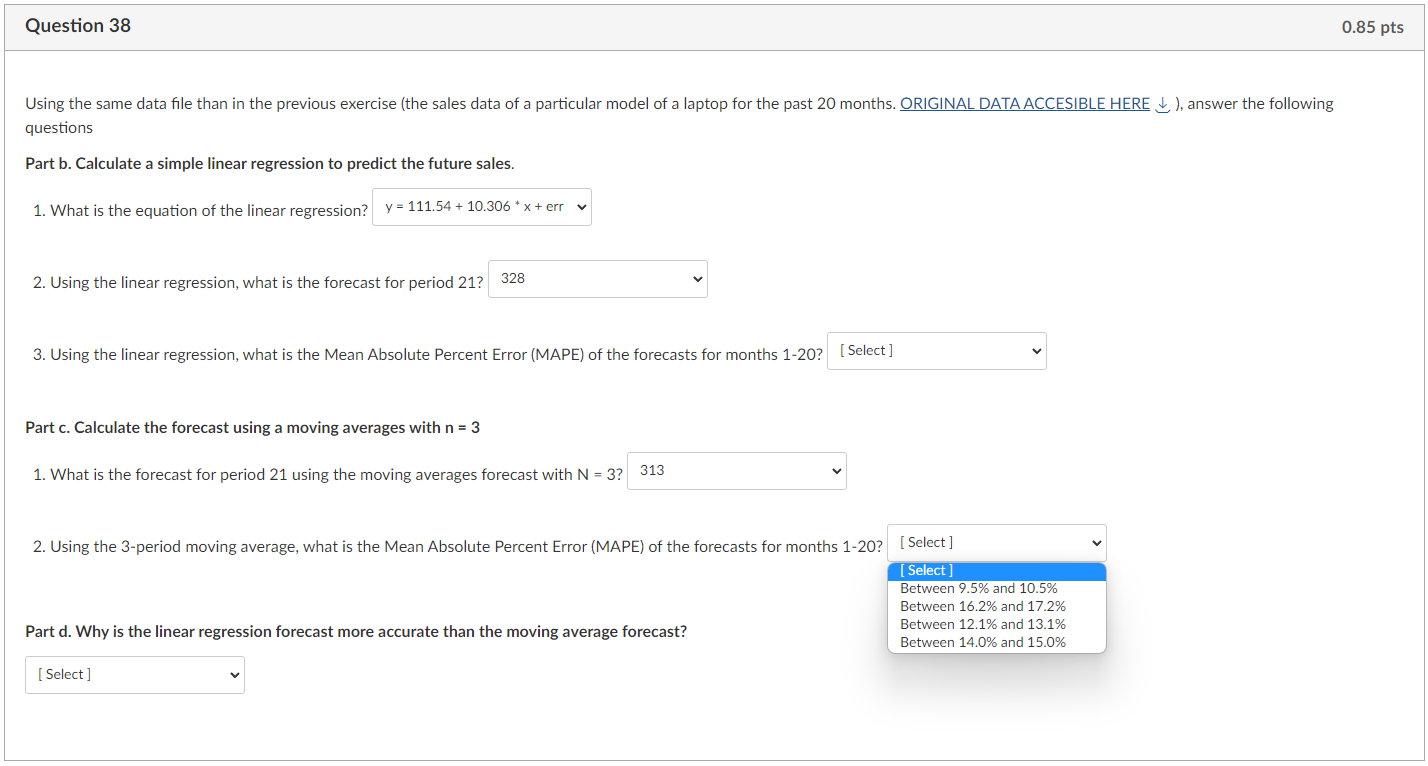Click the chevron on the 328 forecast dropdown
The width and height of the screenshot is (1428, 766).
pyautogui.click(x=694, y=279)
